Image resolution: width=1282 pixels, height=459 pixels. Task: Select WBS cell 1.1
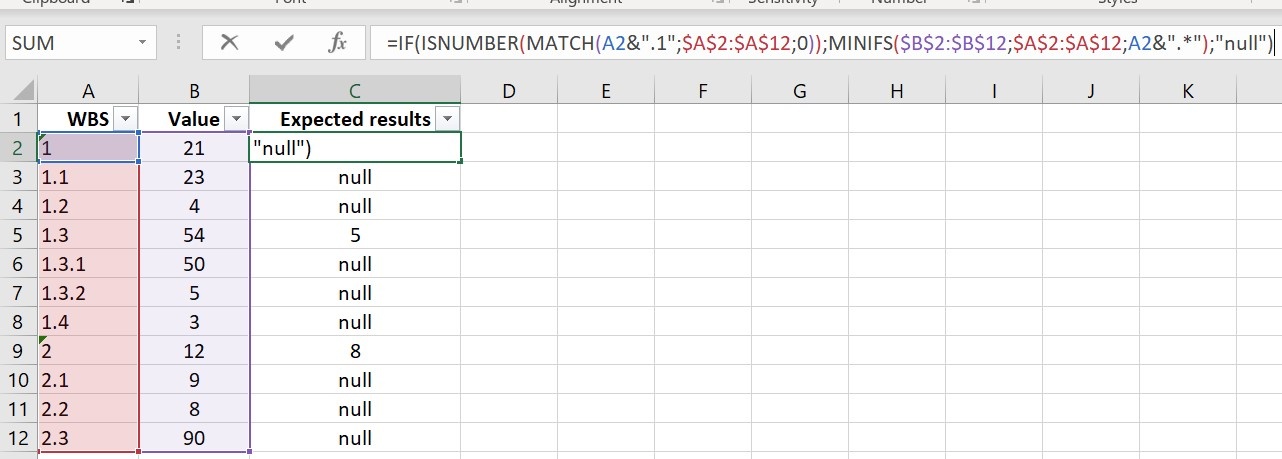[88, 177]
